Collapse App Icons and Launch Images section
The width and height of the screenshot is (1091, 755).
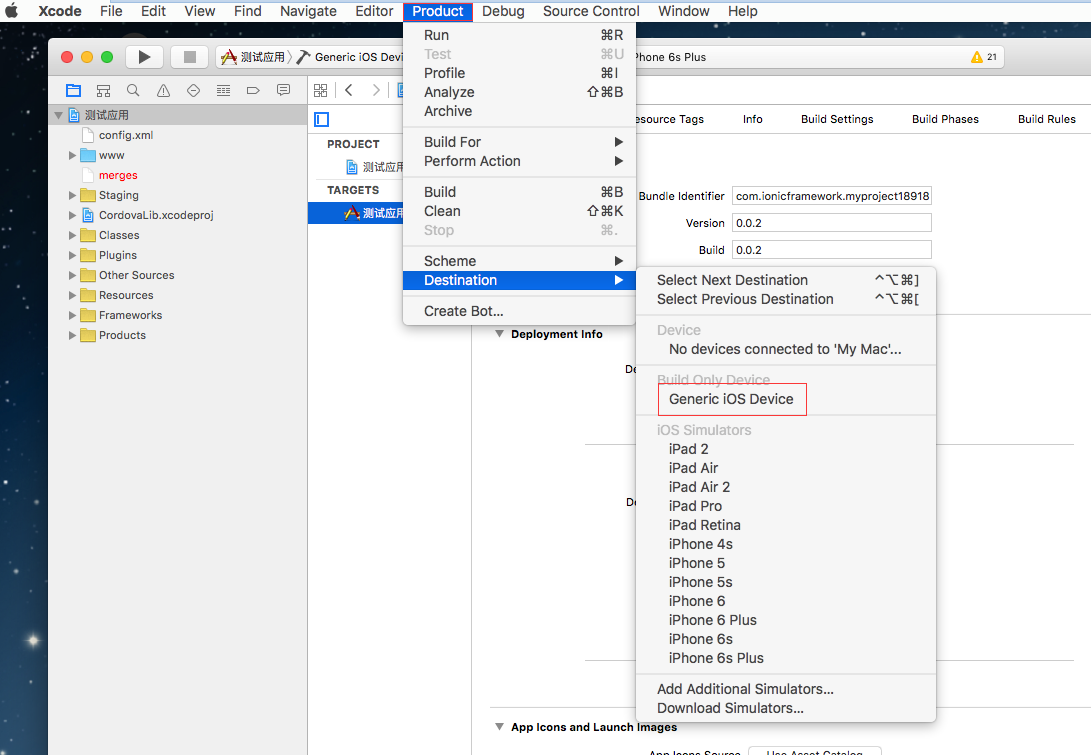(499, 726)
